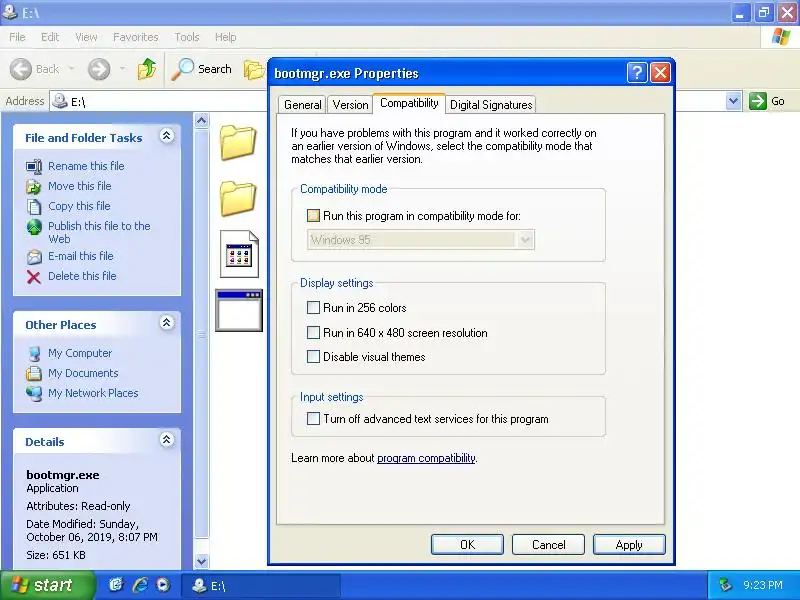This screenshot has width=800, height=600.
Task: Select the blank window application icon
Action: point(239,310)
